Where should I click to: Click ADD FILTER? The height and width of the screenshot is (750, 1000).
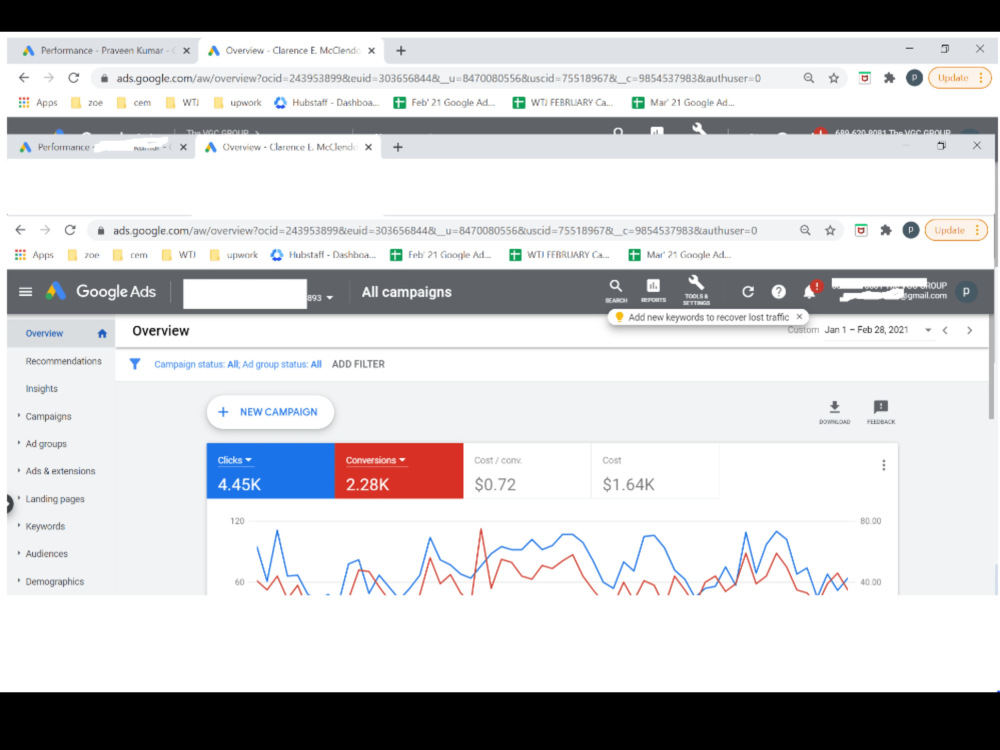click(358, 364)
